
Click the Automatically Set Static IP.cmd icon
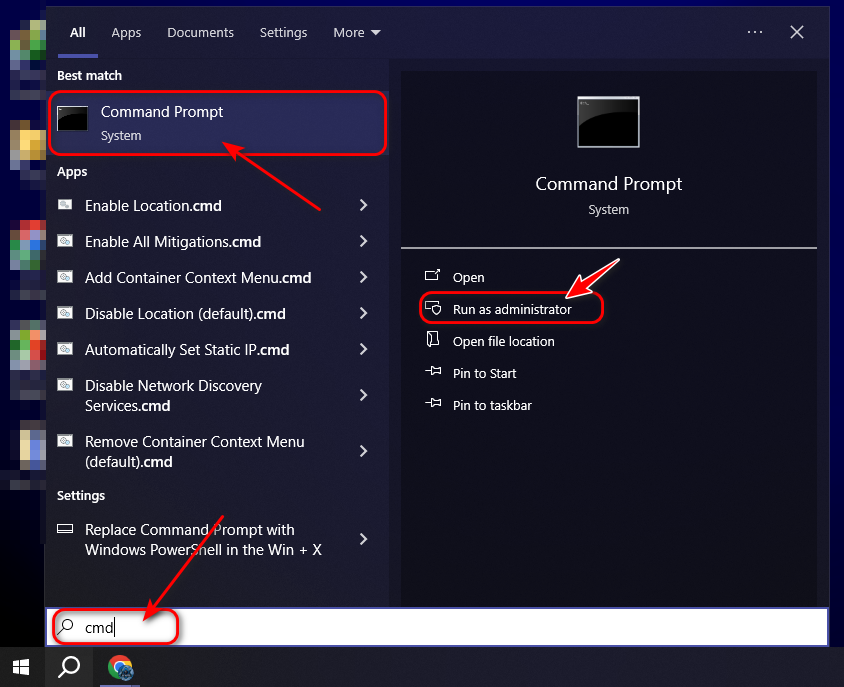pyautogui.click(x=65, y=349)
